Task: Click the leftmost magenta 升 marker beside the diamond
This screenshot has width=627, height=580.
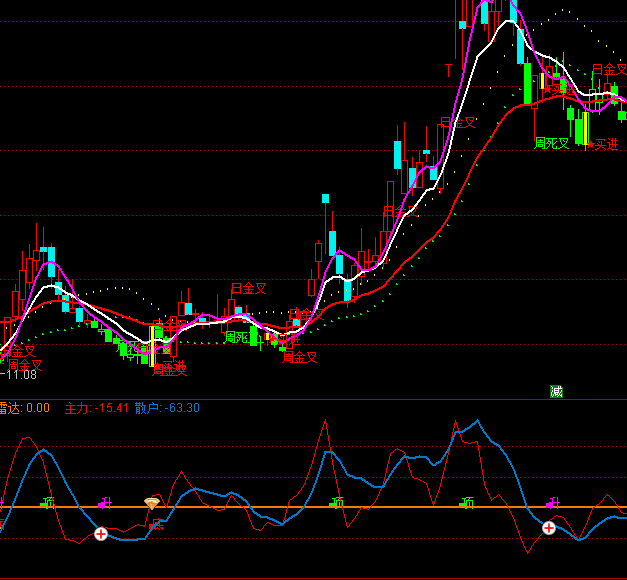Action: (106, 502)
